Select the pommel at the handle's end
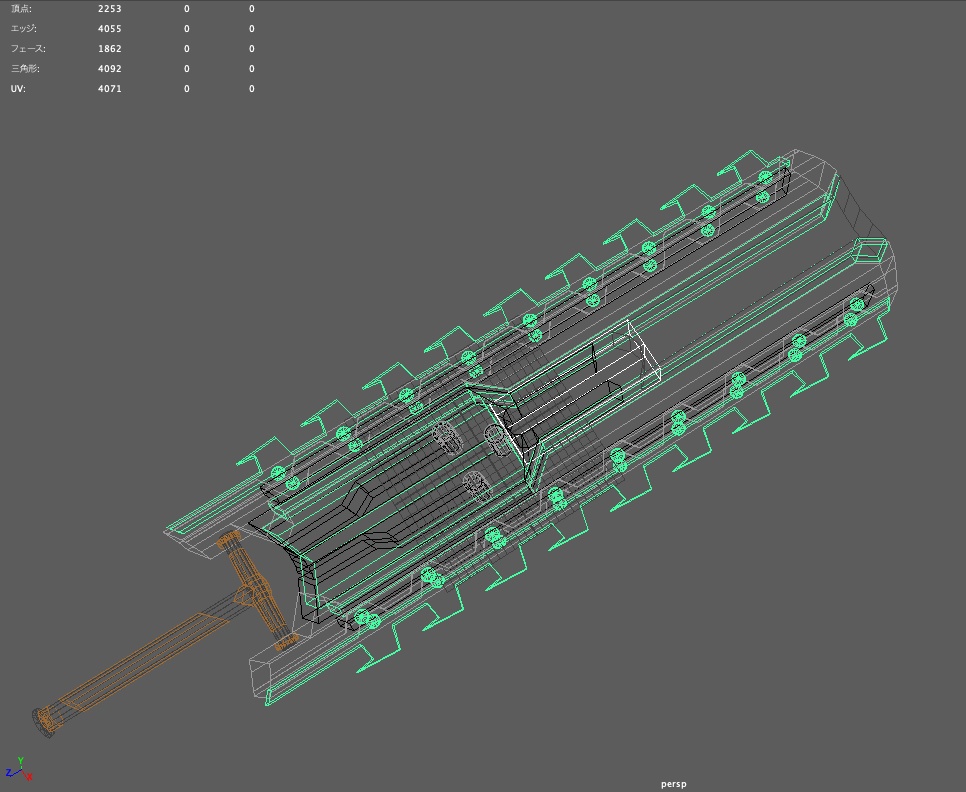966x792 pixels. click(x=45, y=721)
